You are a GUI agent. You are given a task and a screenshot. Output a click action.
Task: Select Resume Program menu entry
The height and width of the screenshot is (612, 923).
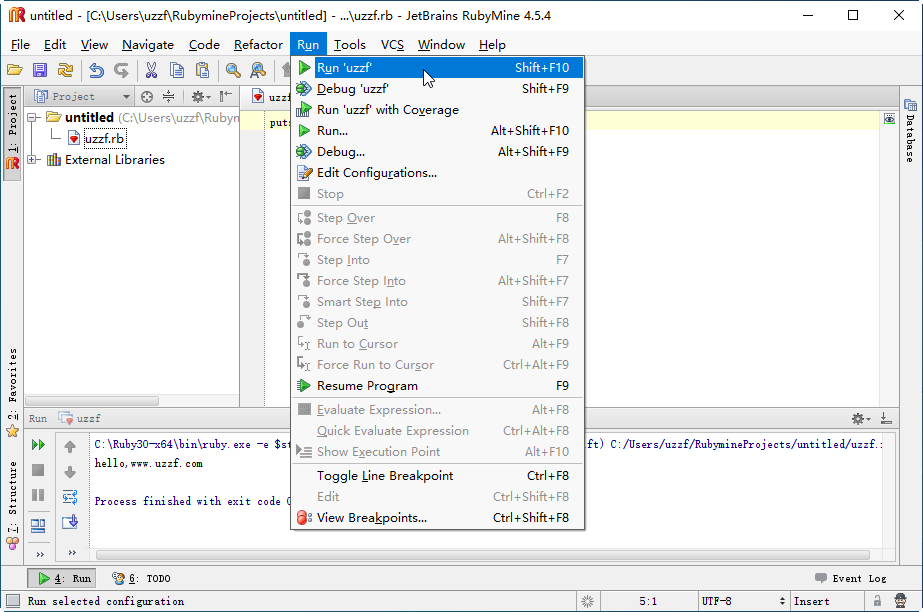pos(437,385)
